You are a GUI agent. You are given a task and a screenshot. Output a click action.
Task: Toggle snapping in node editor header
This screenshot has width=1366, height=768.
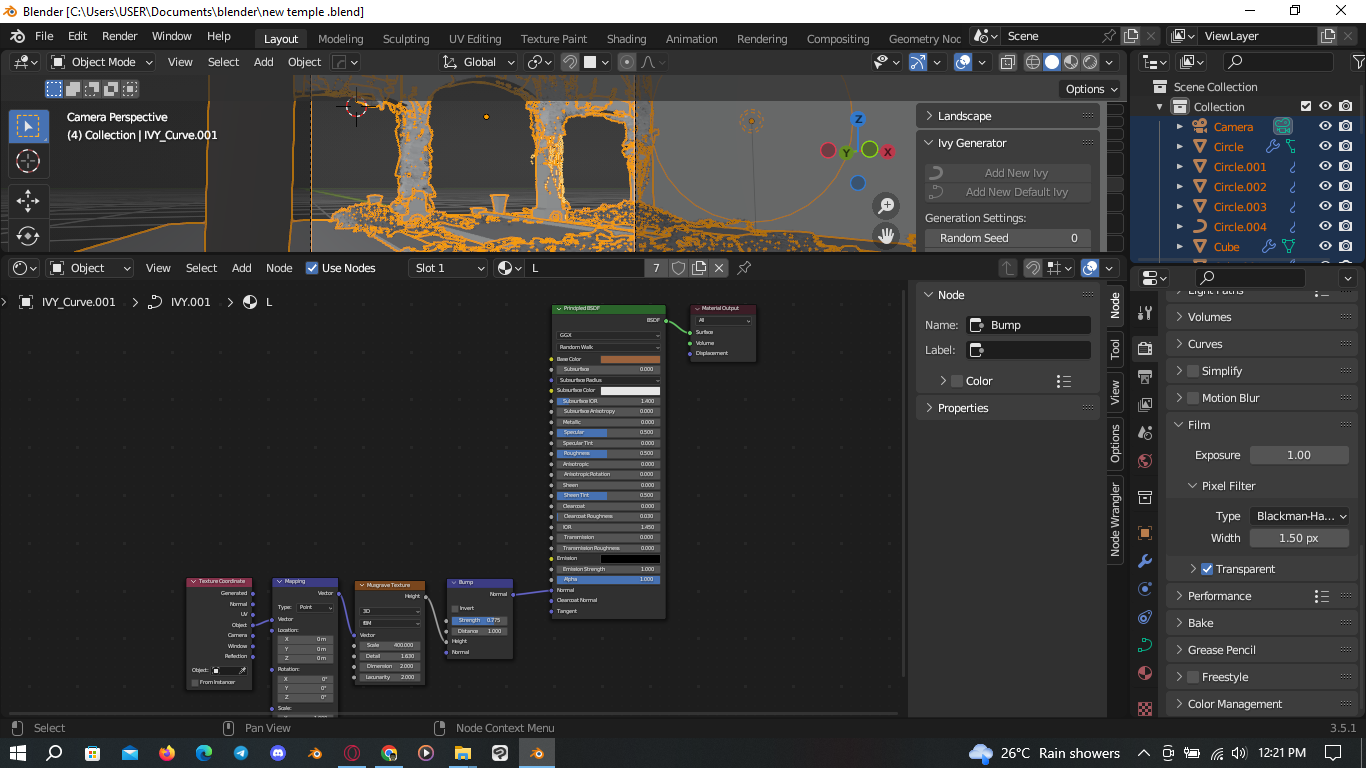tap(1033, 268)
